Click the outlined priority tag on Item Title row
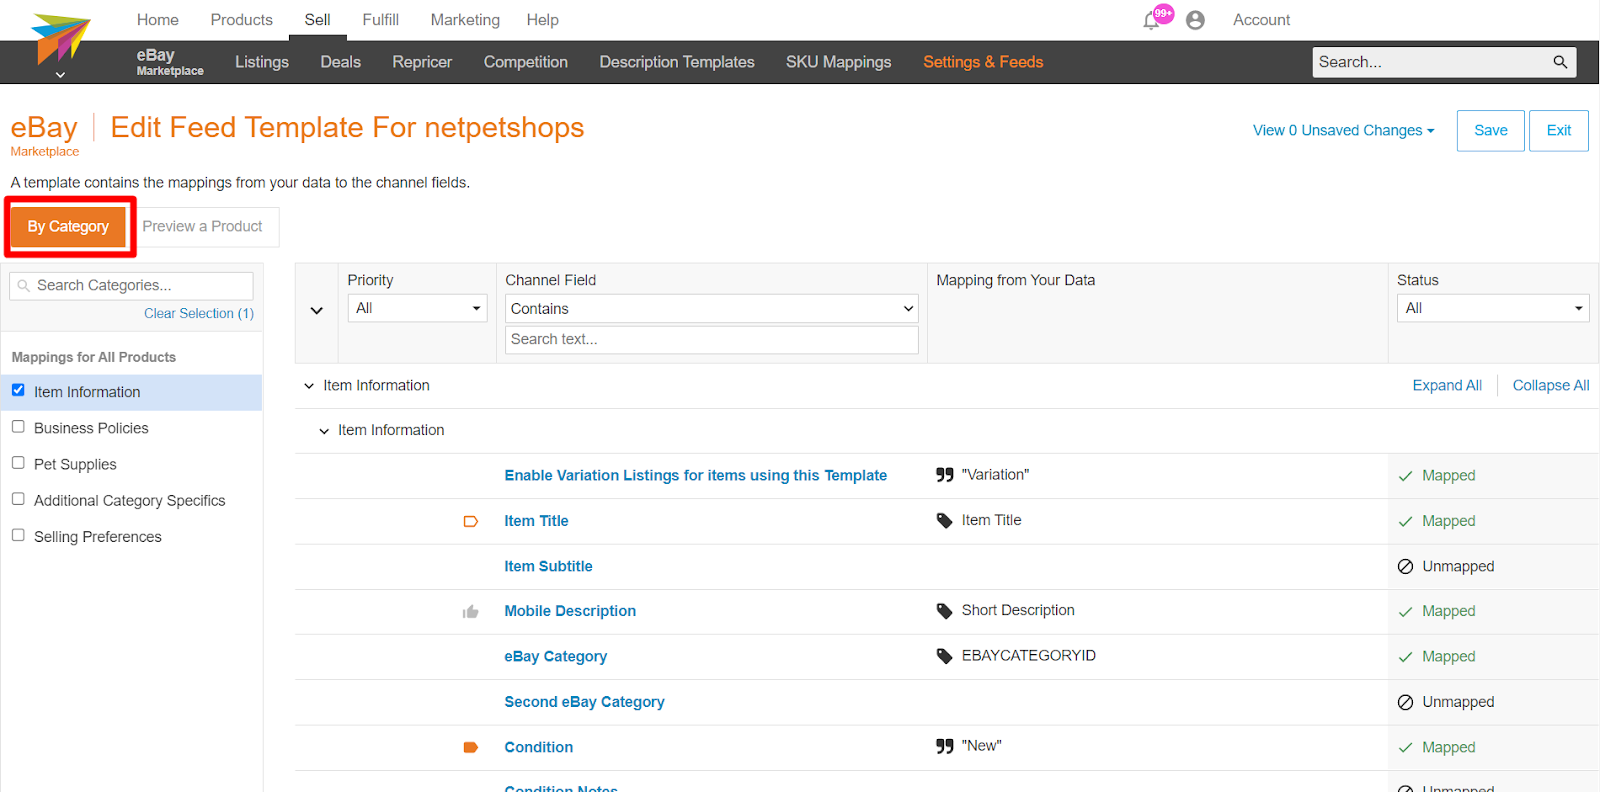Viewport: 1600px width, 792px height. (471, 521)
